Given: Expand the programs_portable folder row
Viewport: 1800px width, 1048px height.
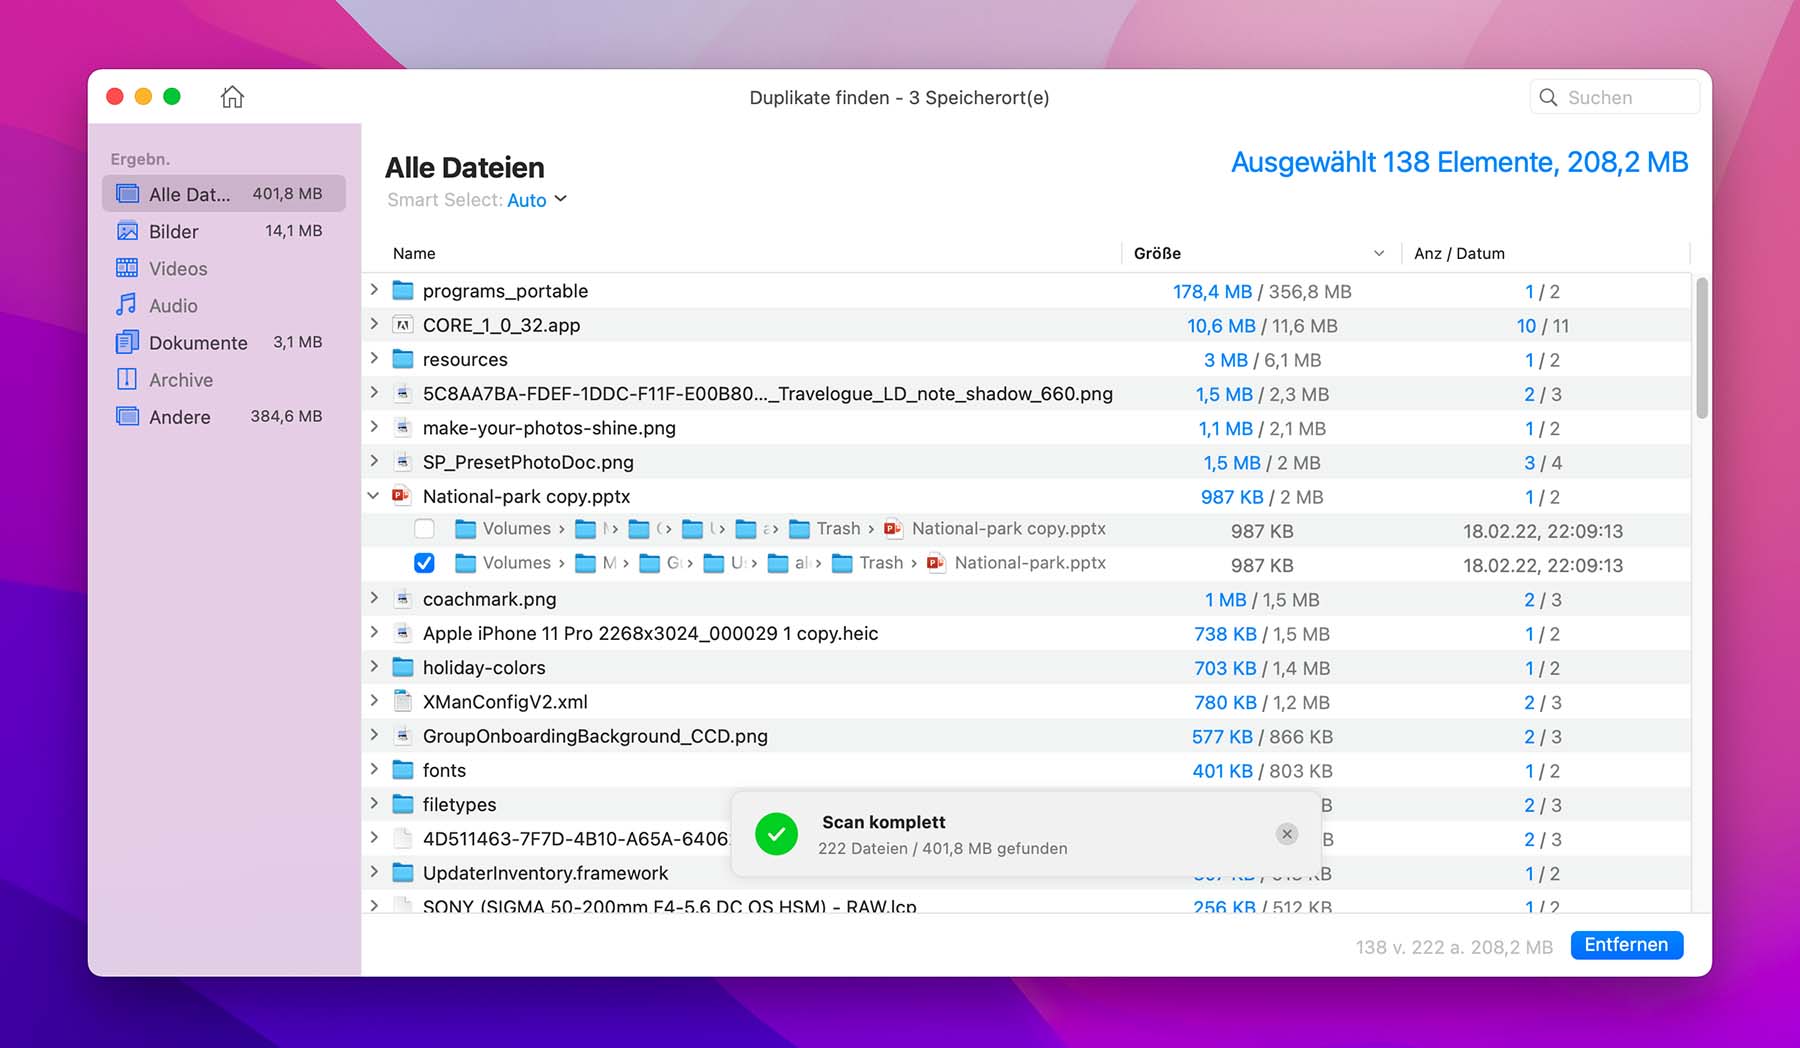Looking at the screenshot, I should coord(374,290).
